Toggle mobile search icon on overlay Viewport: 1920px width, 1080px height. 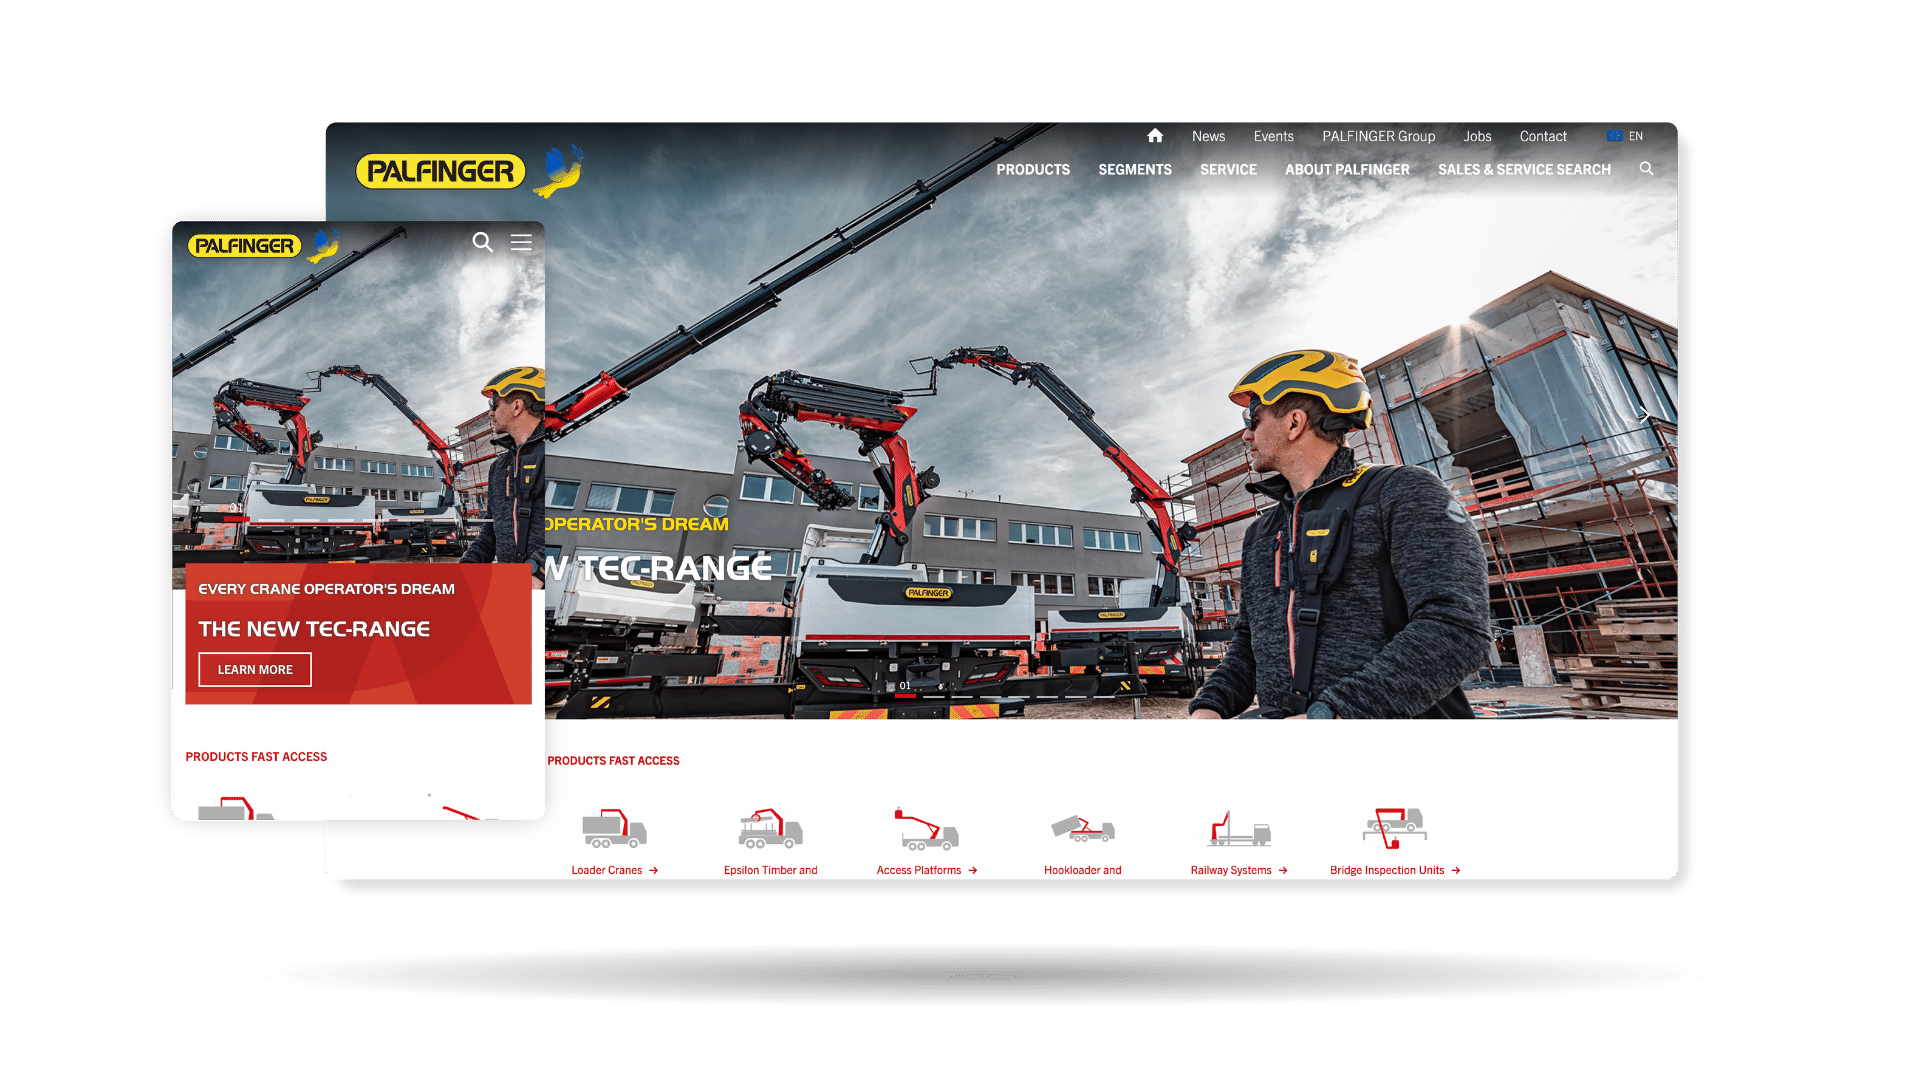click(x=483, y=241)
